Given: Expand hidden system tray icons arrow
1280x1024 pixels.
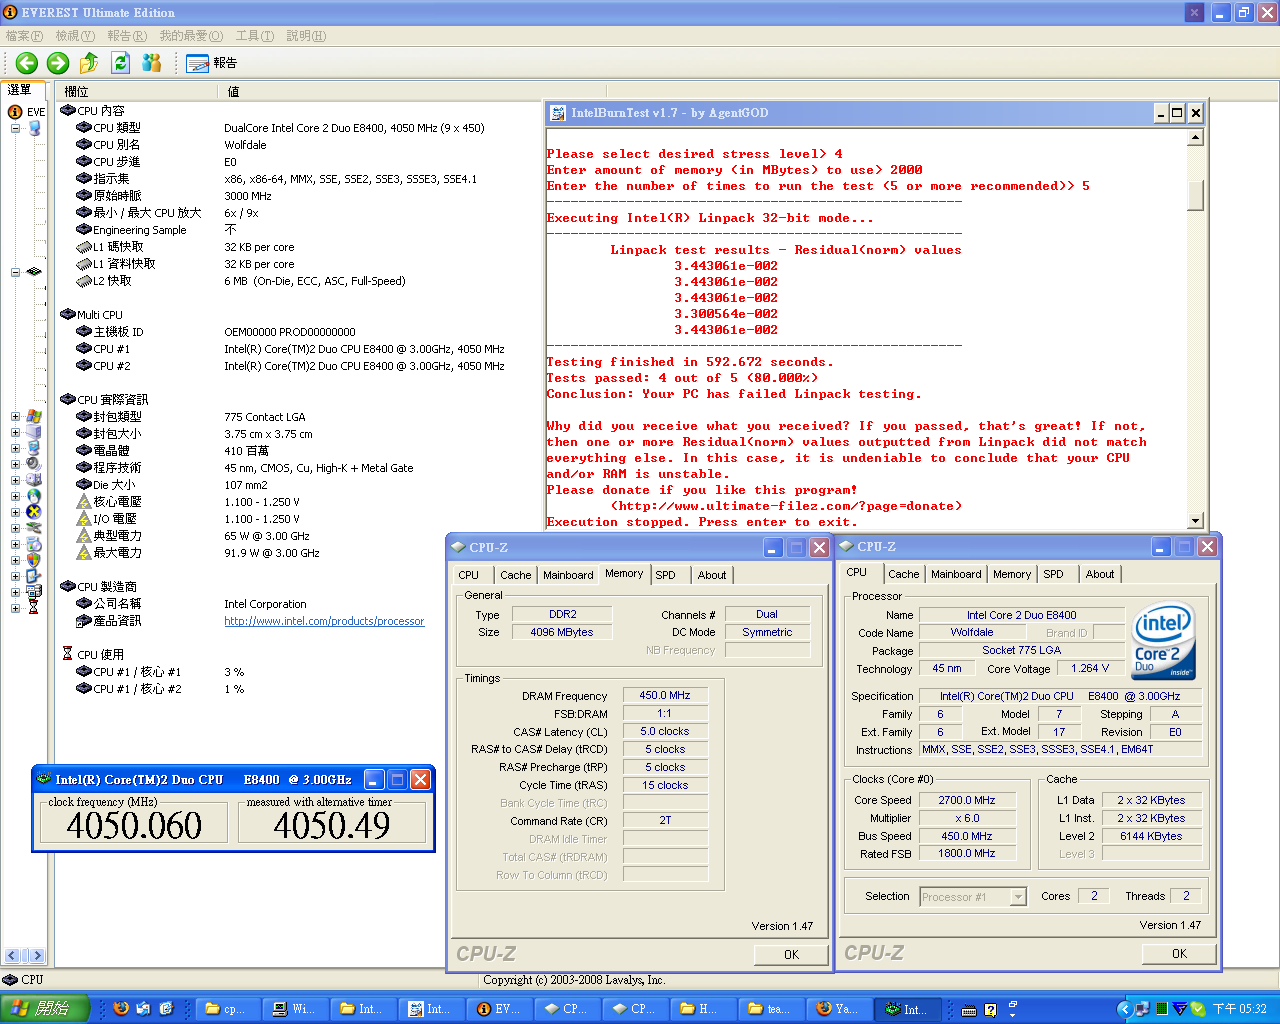Looking at the screenshot, I should click(x=1125, y=1010).
